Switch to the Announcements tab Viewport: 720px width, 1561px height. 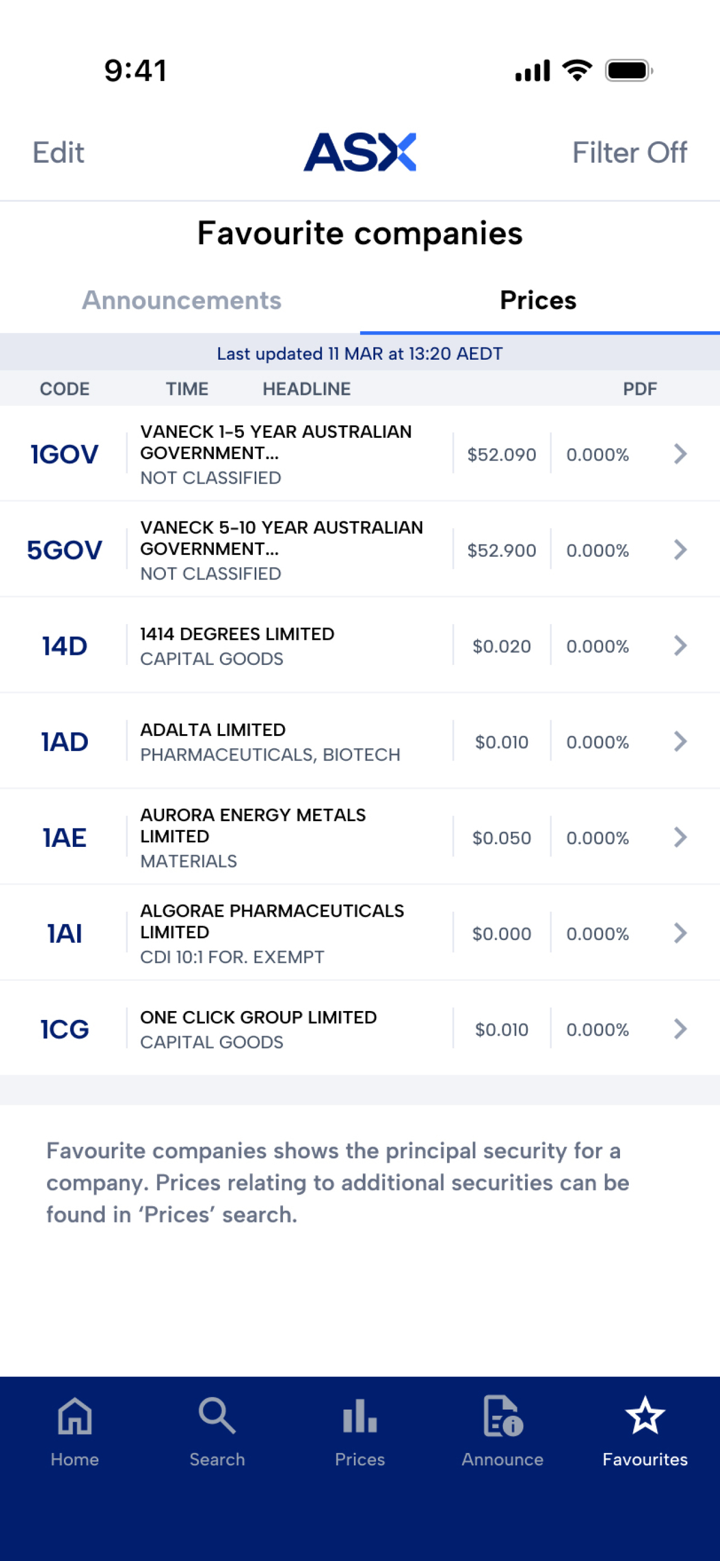[181, 300]
